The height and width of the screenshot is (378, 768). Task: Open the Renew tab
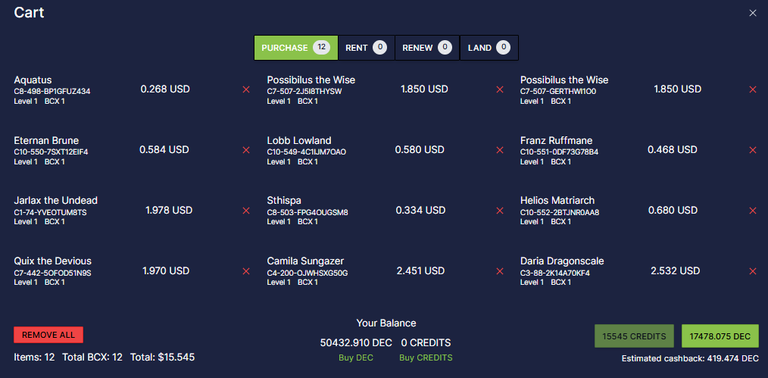click(x=427, y=47)
